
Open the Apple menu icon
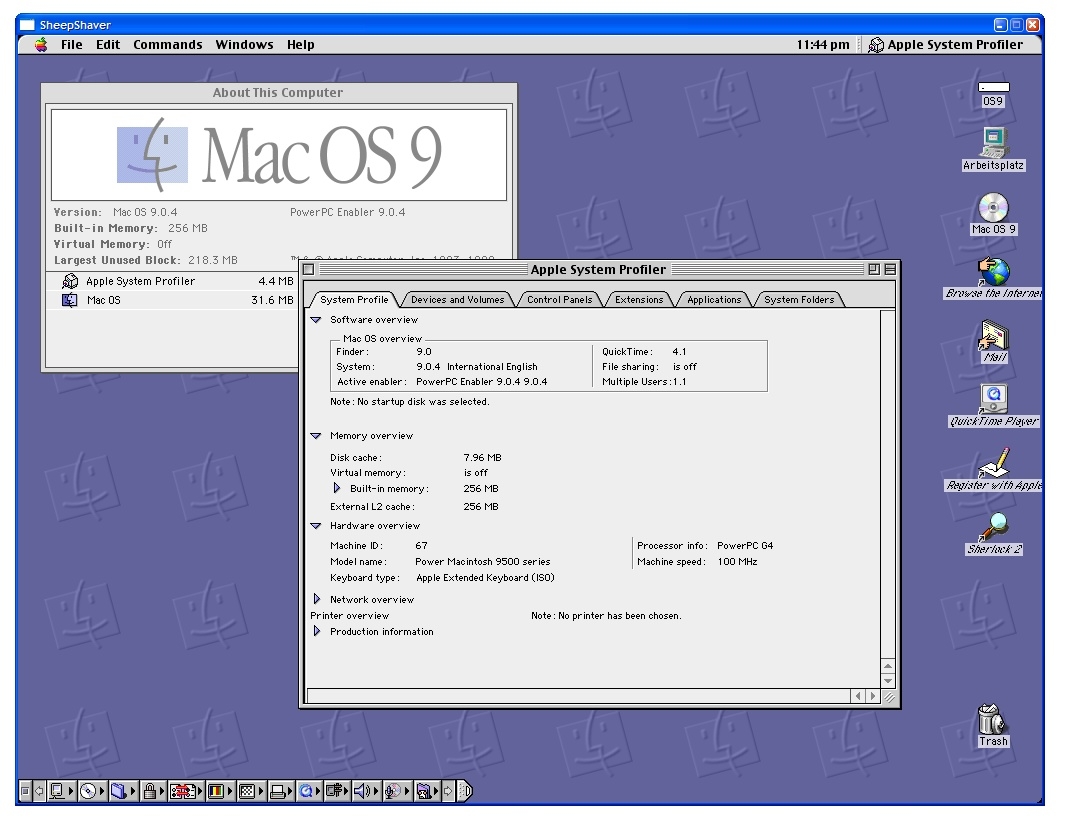pos(41,44)
